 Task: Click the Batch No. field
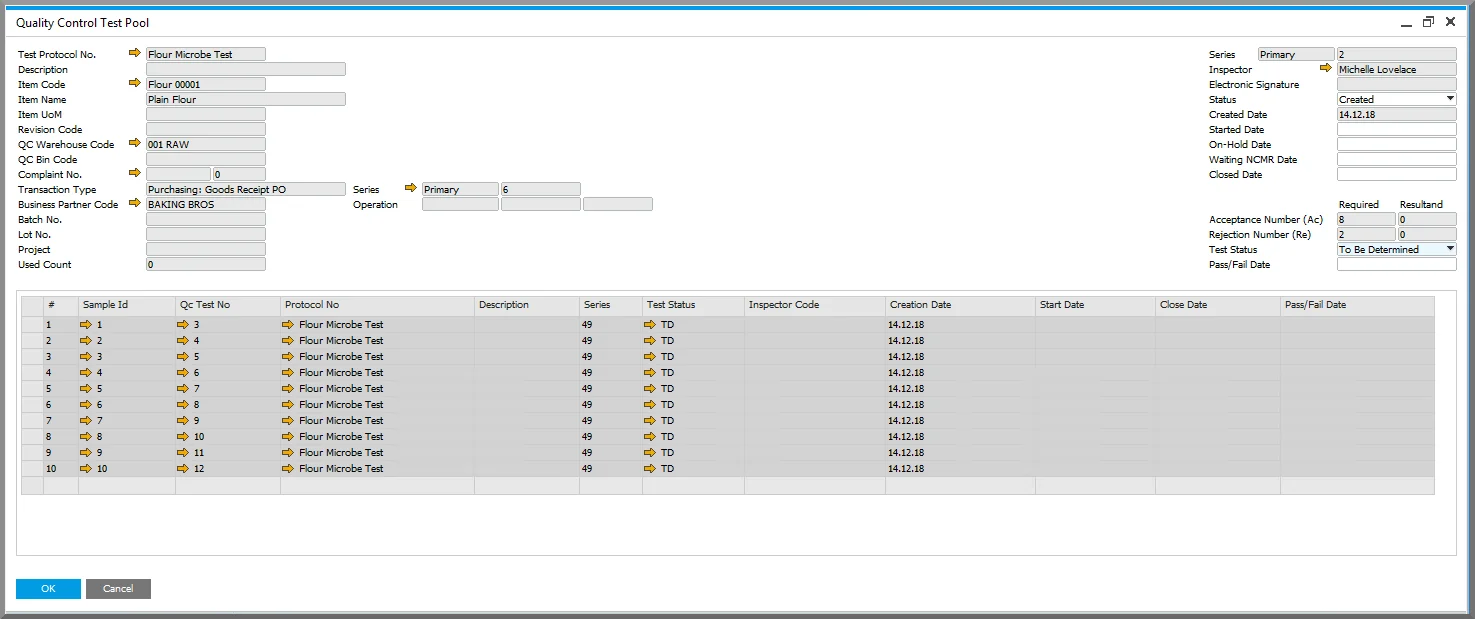tap(206, 219)
